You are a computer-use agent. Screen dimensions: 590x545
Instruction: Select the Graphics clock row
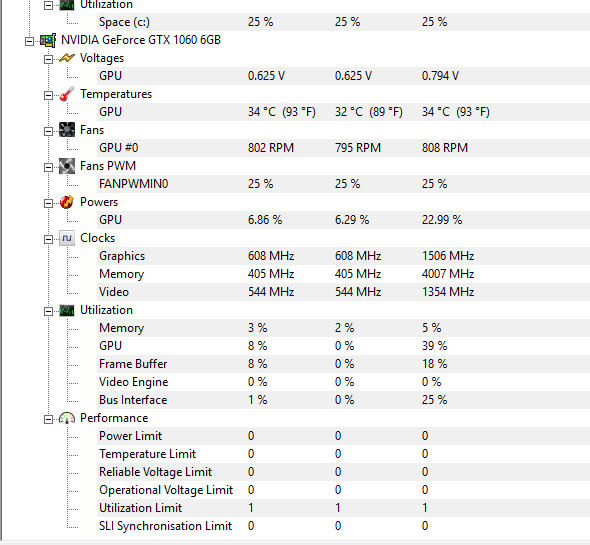pos(343,256)
